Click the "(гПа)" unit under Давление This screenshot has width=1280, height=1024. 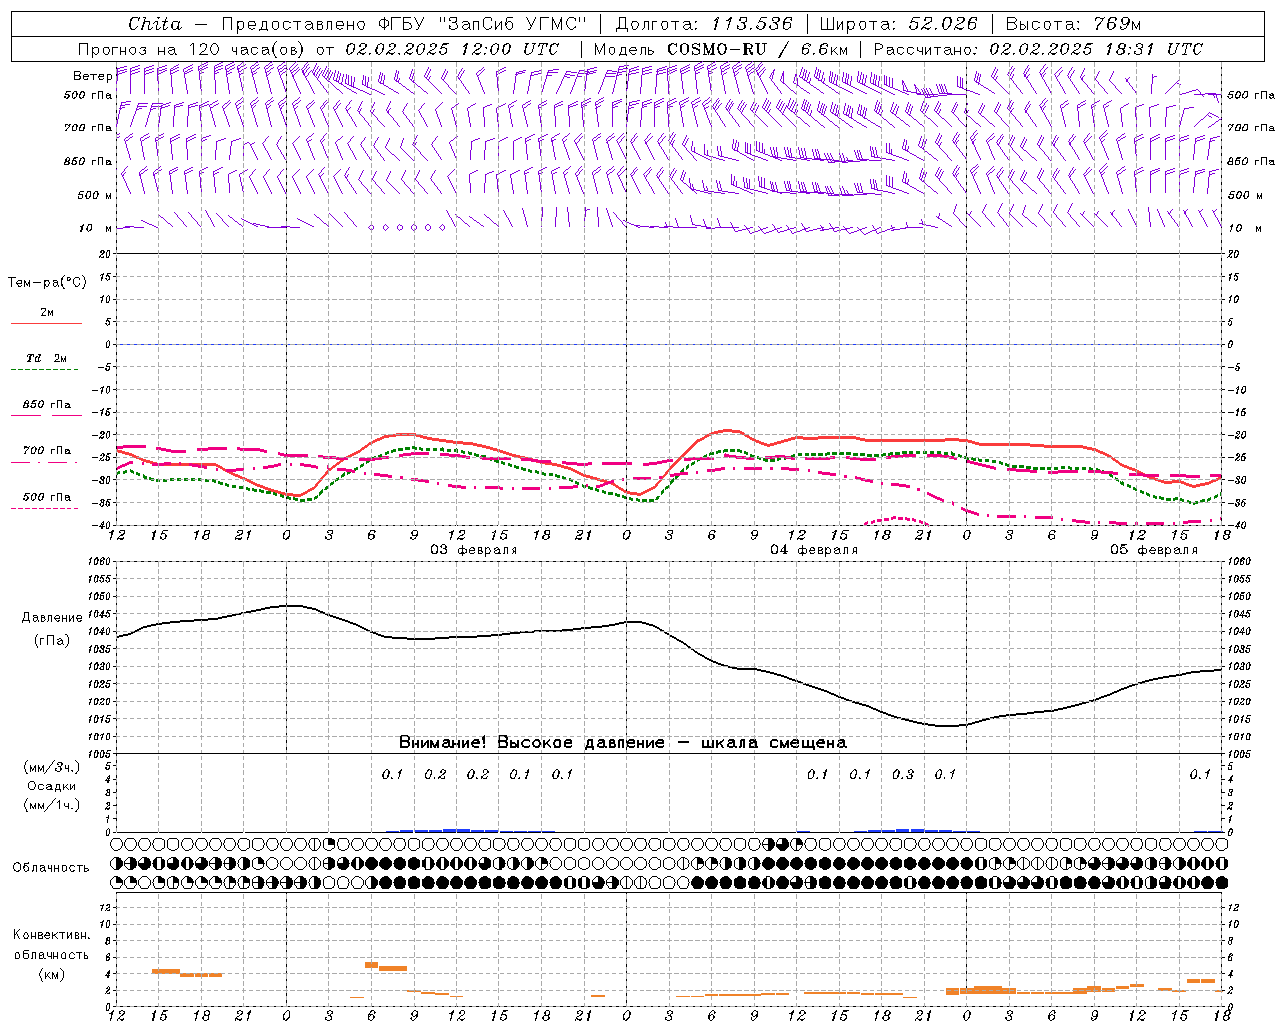coord(52,640)
